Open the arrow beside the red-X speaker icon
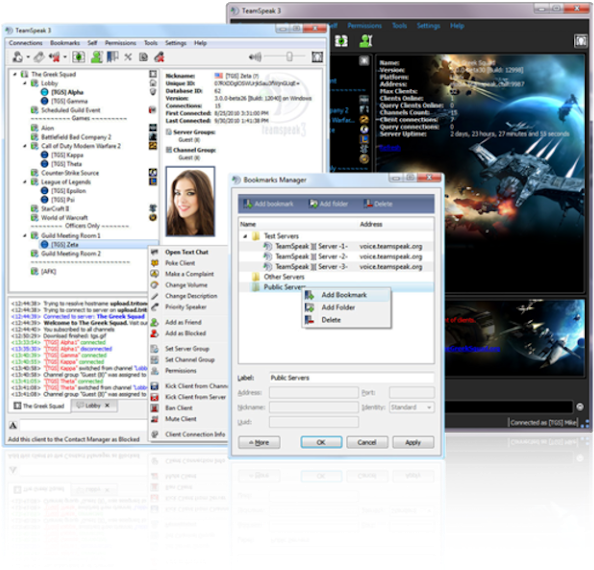Viewport: 594px width, 570px height. [x=65, y=58]
